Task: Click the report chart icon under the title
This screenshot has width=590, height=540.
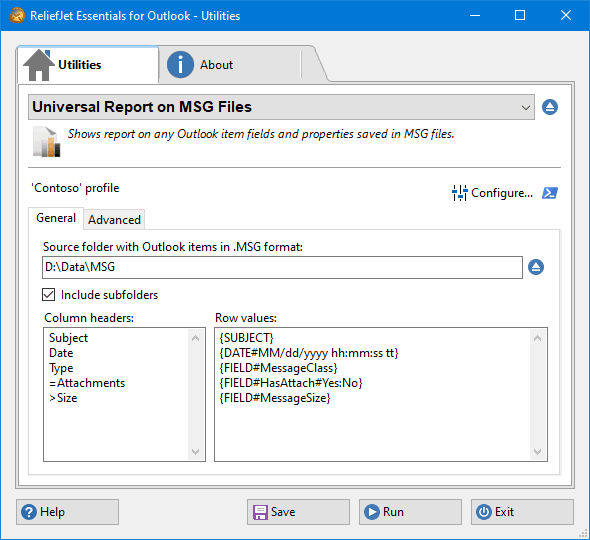Action: (x=47, y=142)
